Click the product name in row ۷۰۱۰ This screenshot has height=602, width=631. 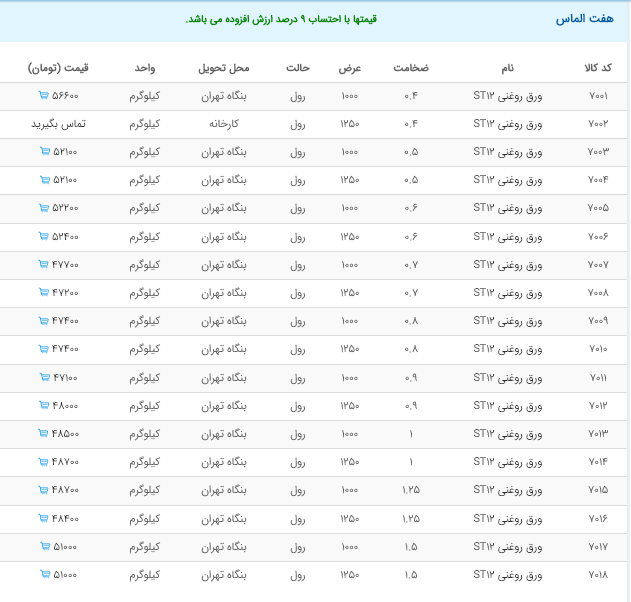[x=508, y=350]
